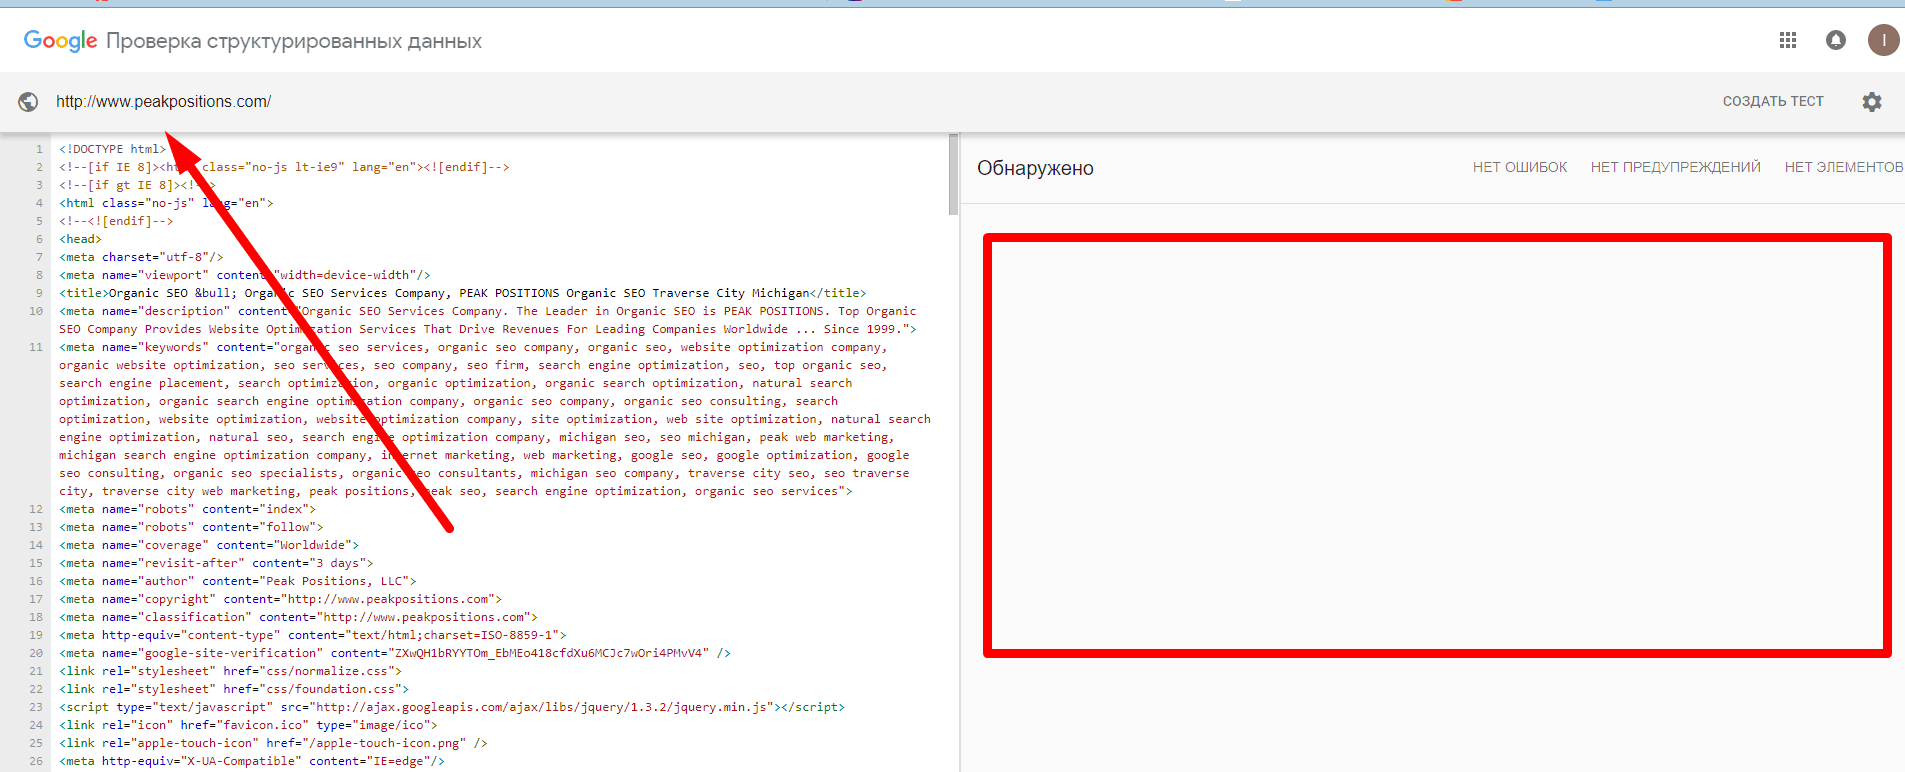Open the settings gear icon

[1872, 102]
